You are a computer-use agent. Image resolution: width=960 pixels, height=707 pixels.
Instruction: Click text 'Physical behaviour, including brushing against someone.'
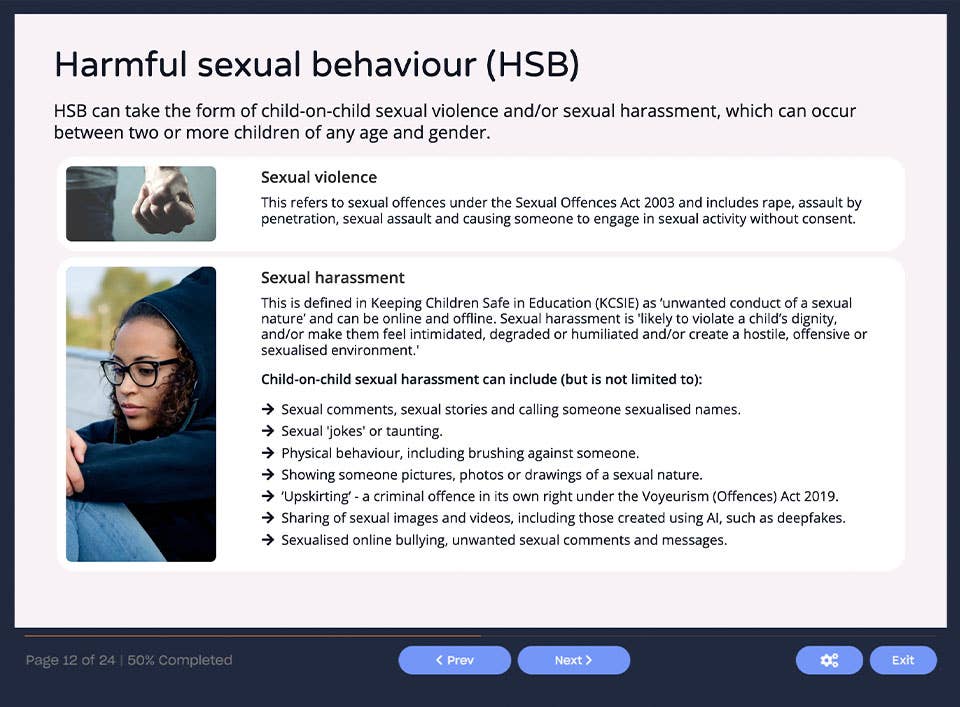[460, 453]
